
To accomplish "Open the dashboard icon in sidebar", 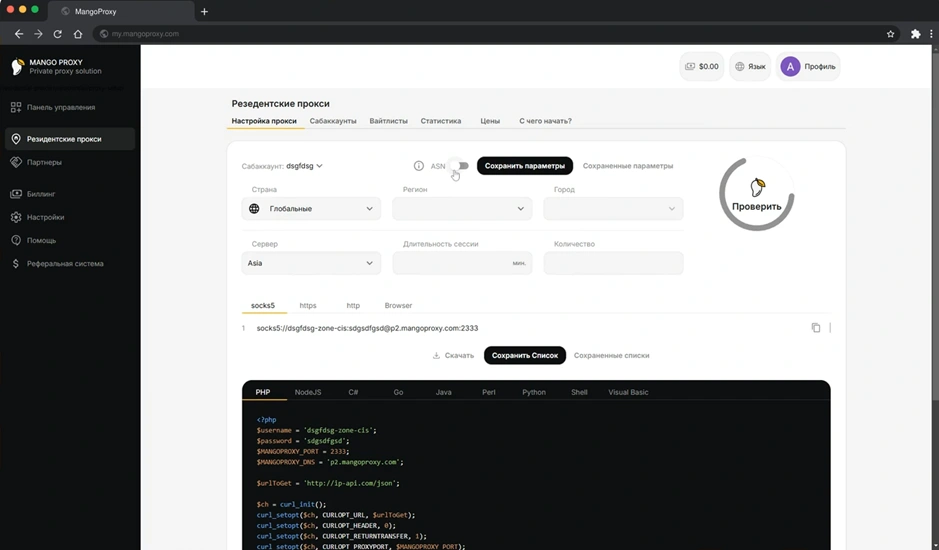I will point(16,107).
